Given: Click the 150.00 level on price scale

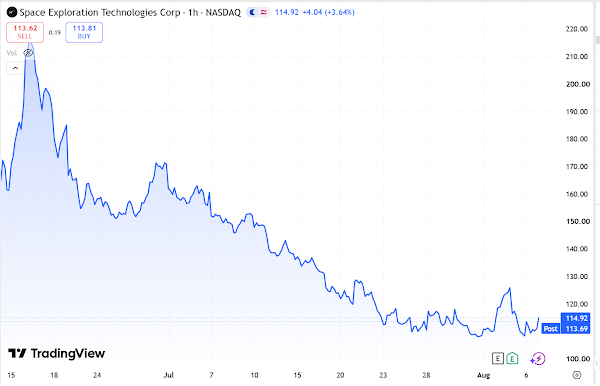Looking at the screenshot, I should (x=577, y=222).
